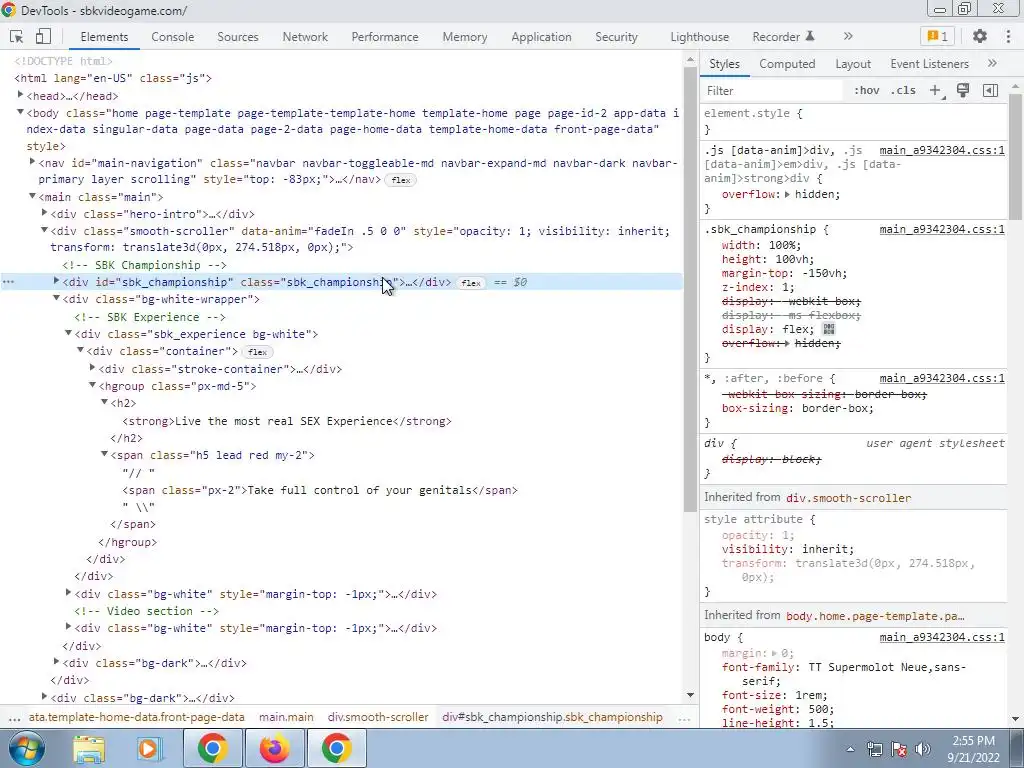Screen dimensions: 1024x768
Task: Expand the hero-intro div
Action: [44, 213]
